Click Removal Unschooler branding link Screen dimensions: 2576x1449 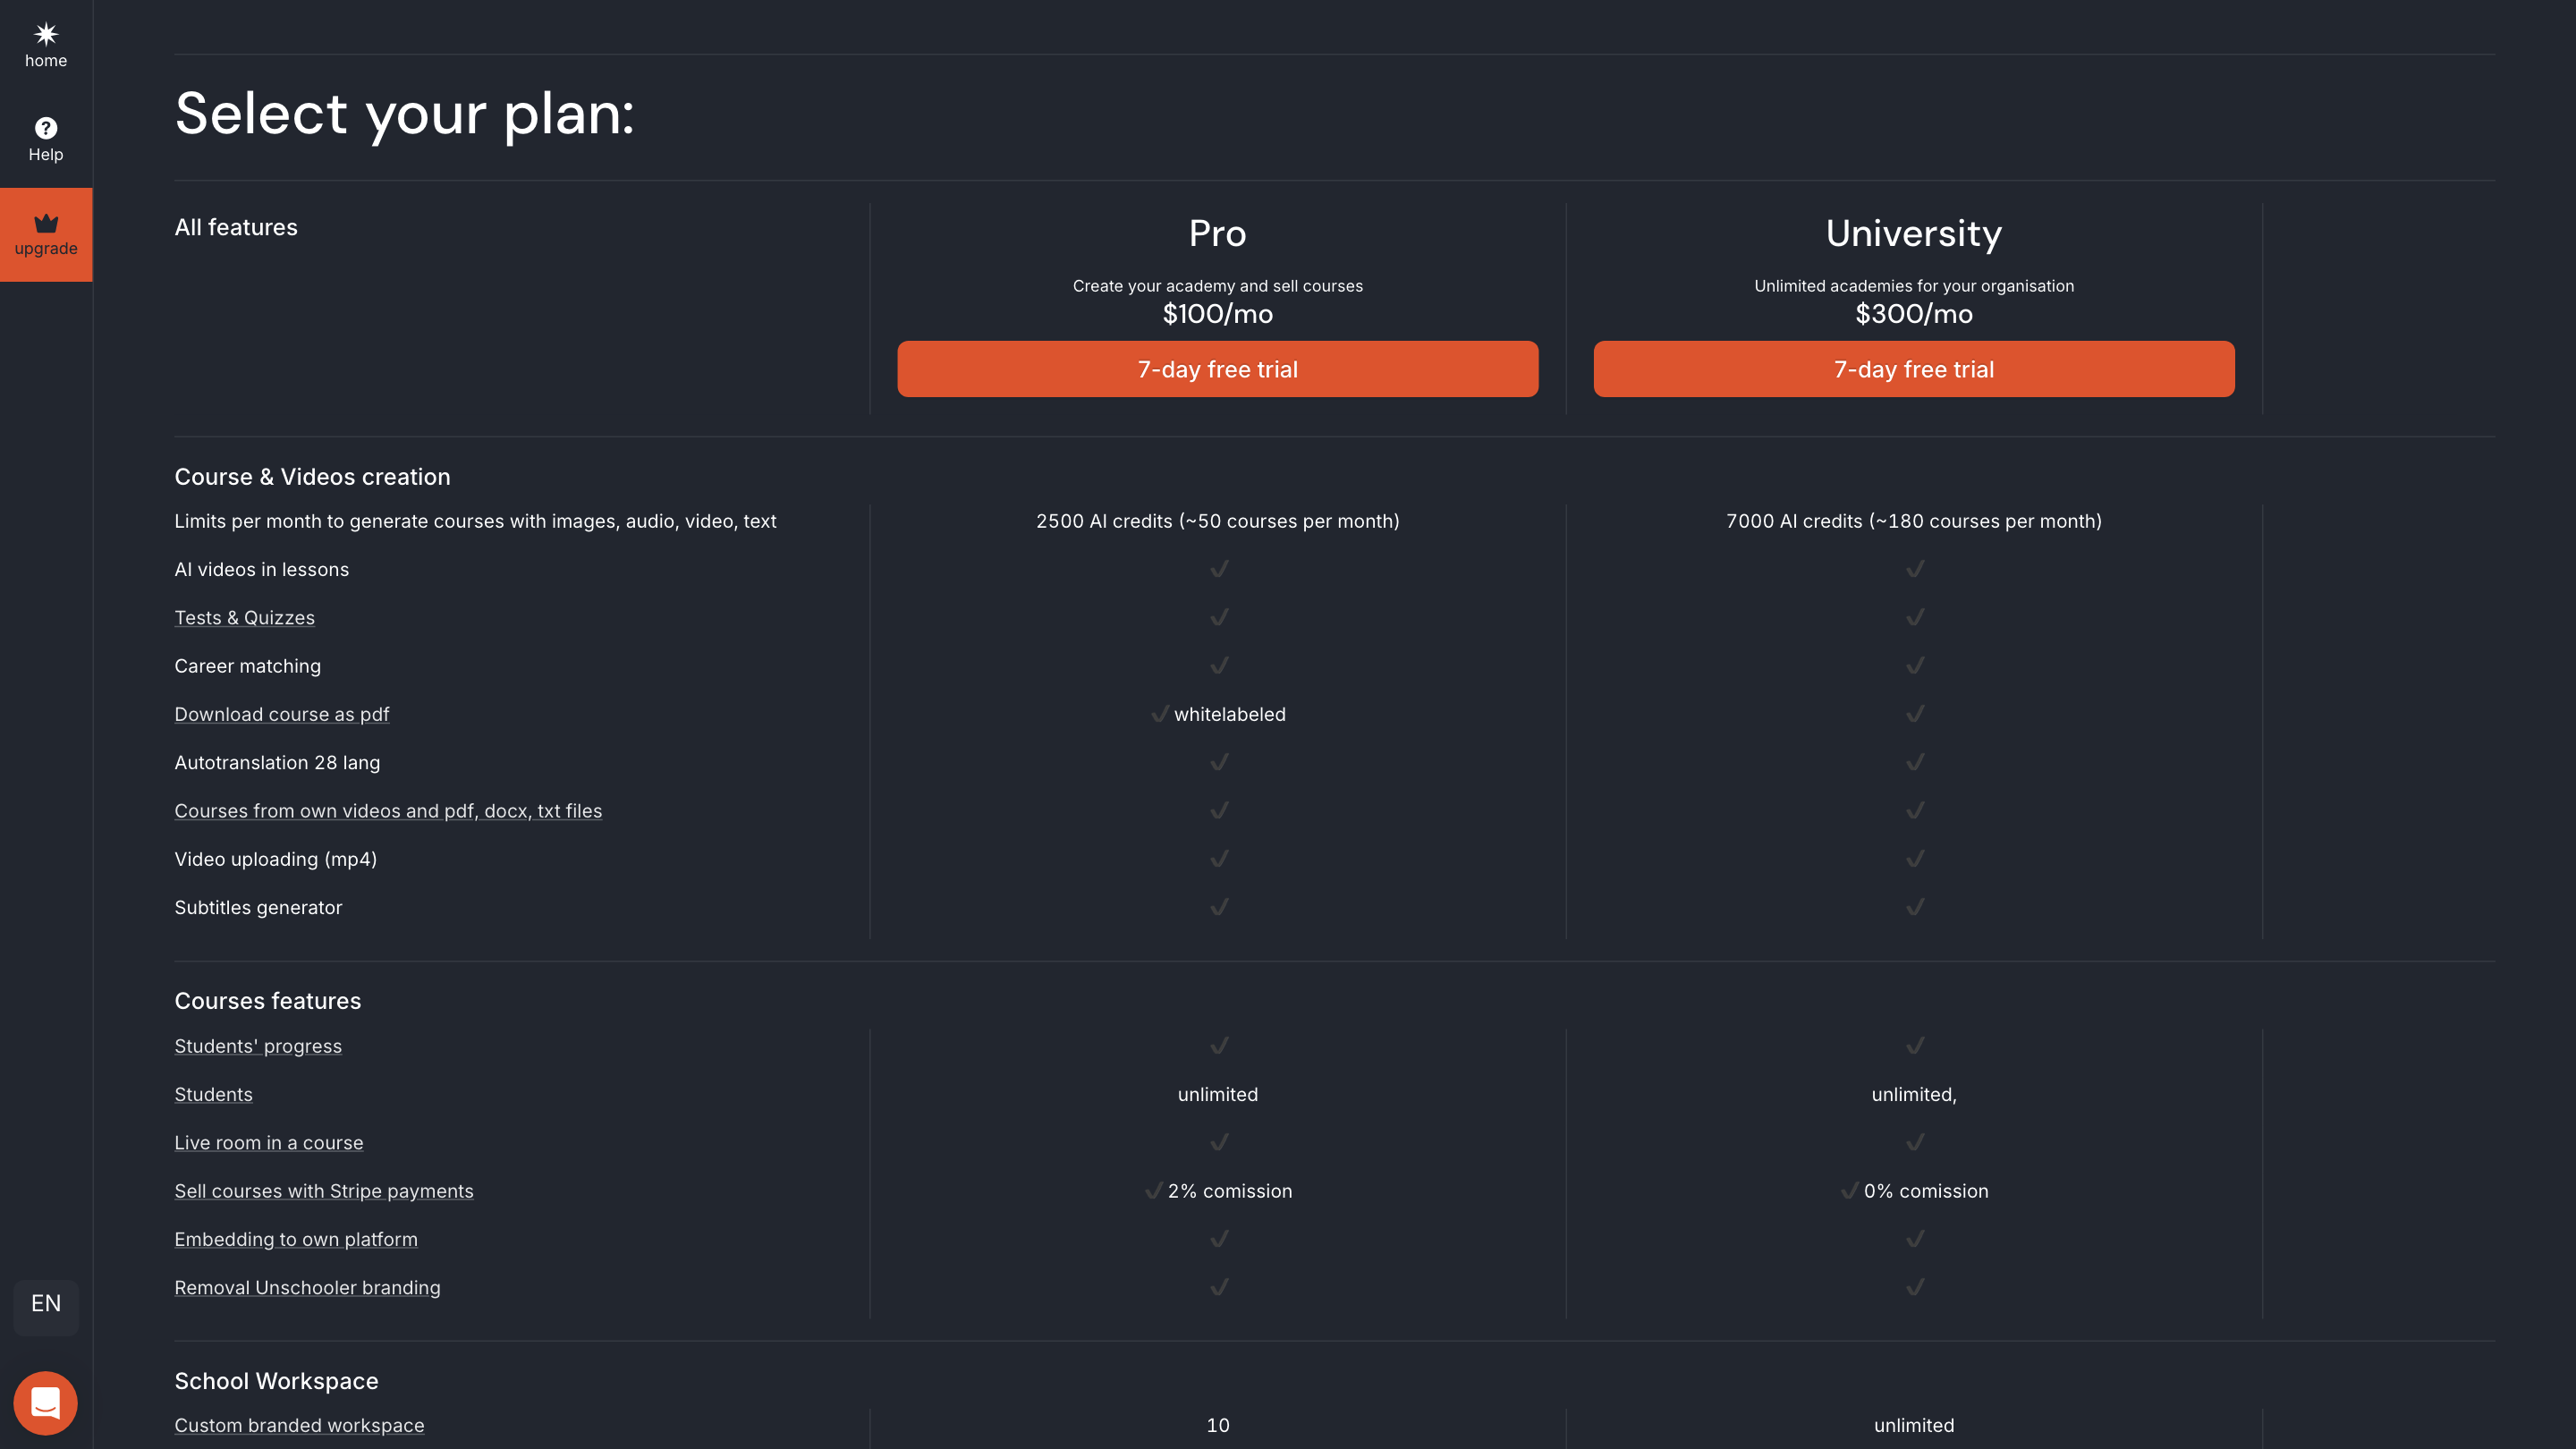click(307, 1288)
